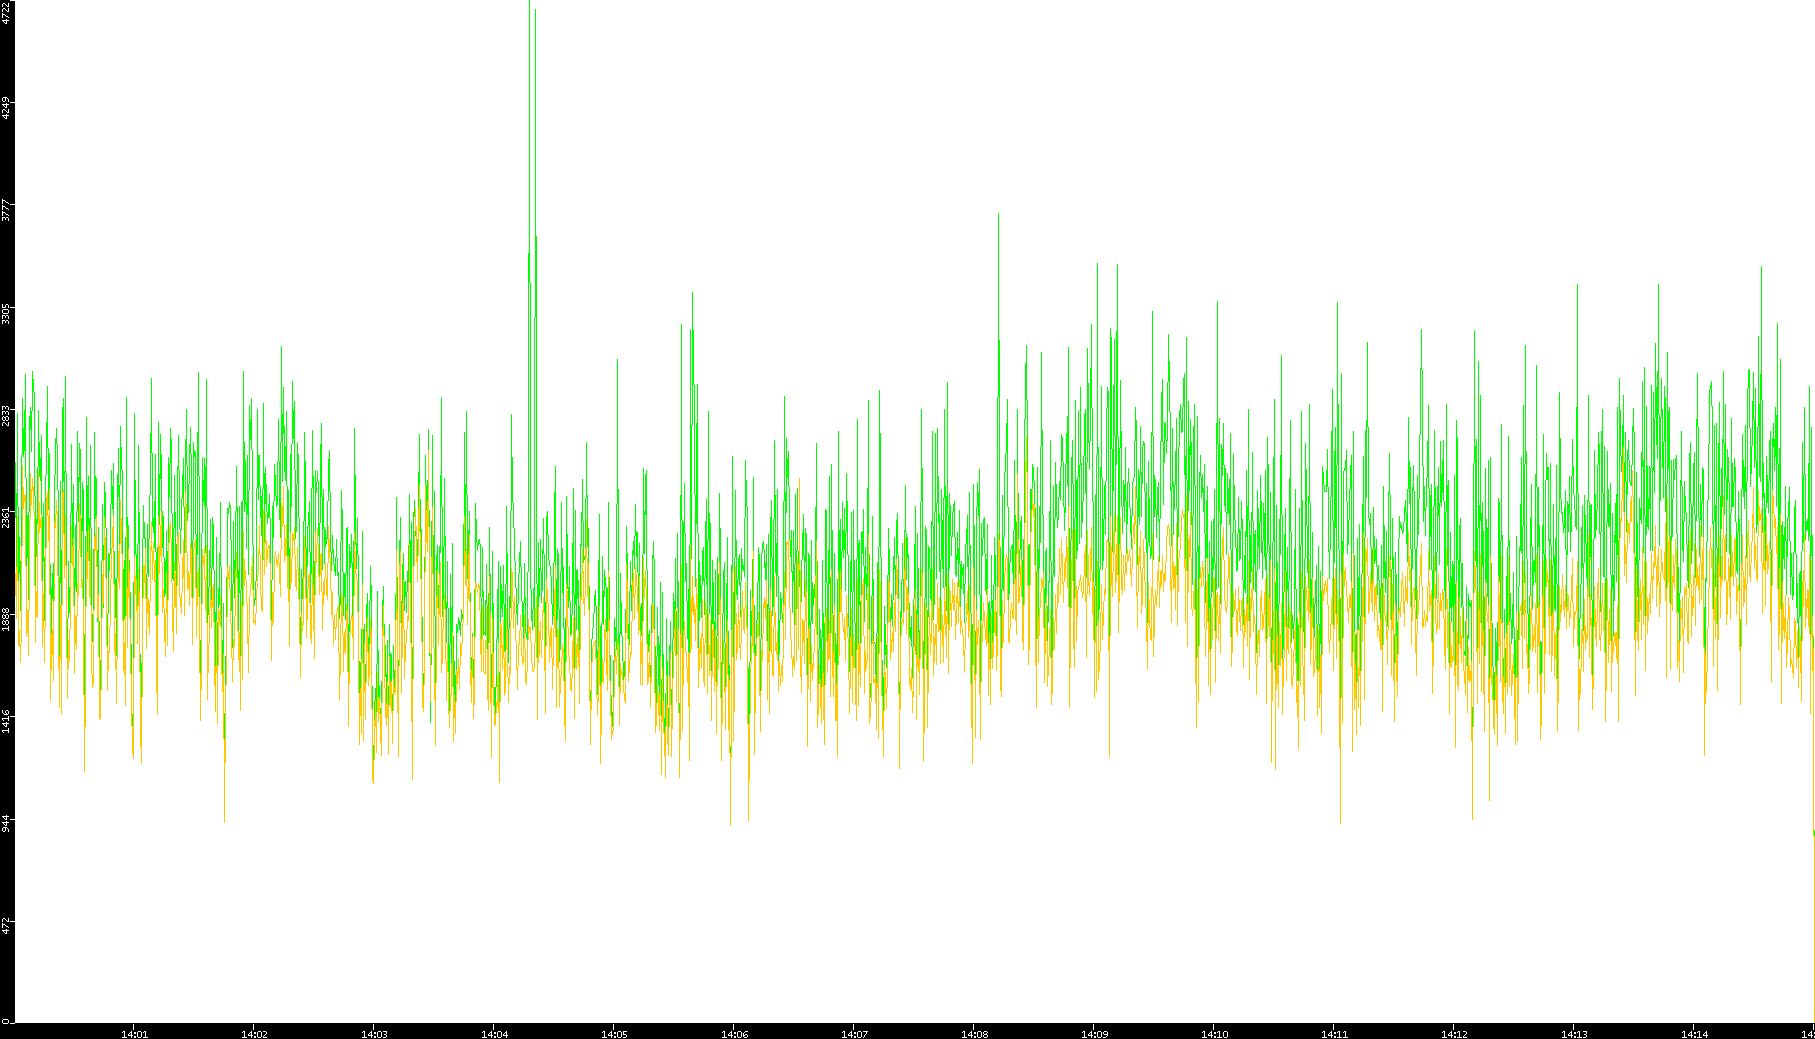Select the 4249 vertical axis label
The height and width of the screenshot is (1039, 1815).
6,108
